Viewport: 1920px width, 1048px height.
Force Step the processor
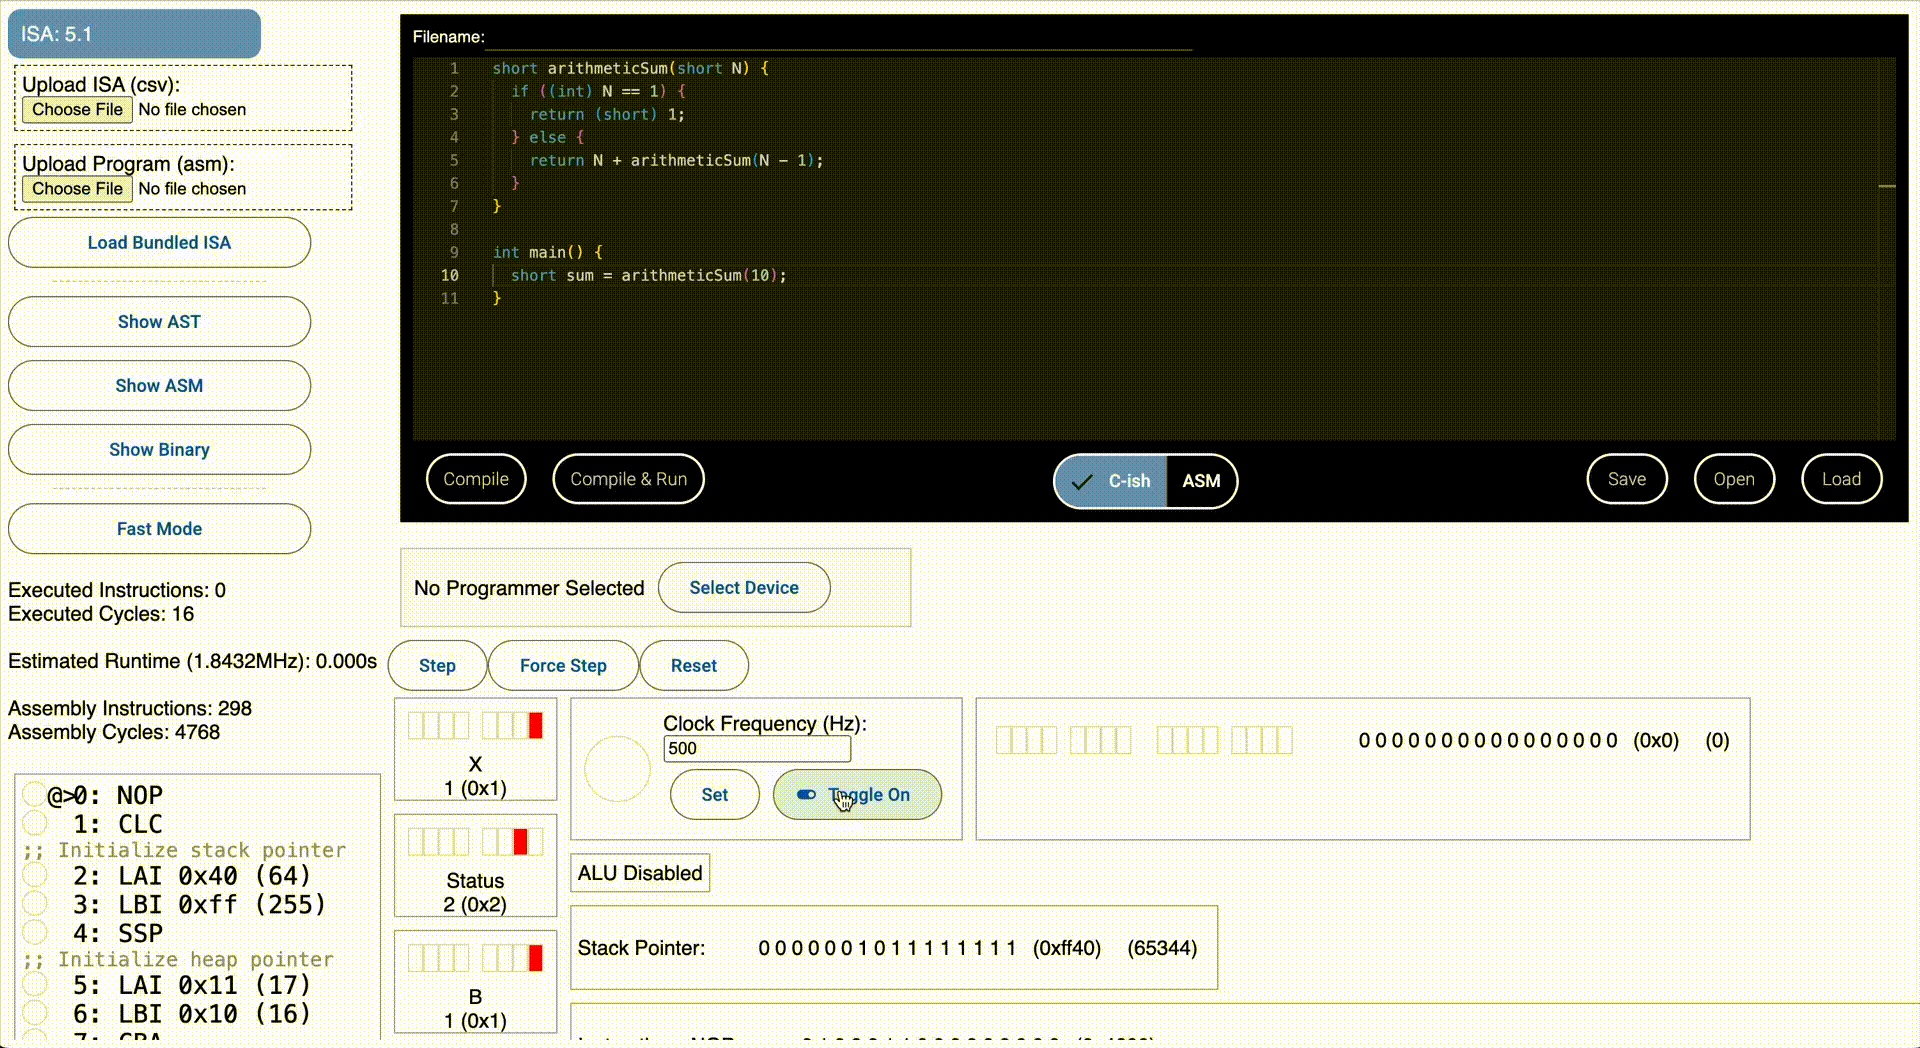tap(562, 665)
